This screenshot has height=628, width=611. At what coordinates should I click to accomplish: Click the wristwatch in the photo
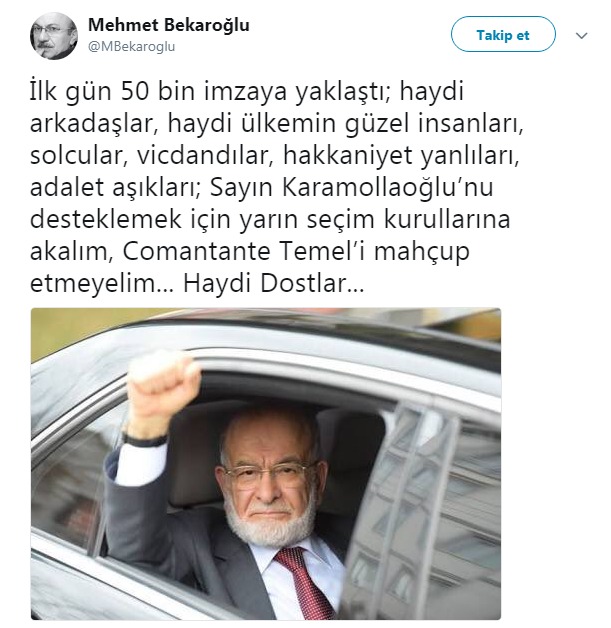(143, 439)
